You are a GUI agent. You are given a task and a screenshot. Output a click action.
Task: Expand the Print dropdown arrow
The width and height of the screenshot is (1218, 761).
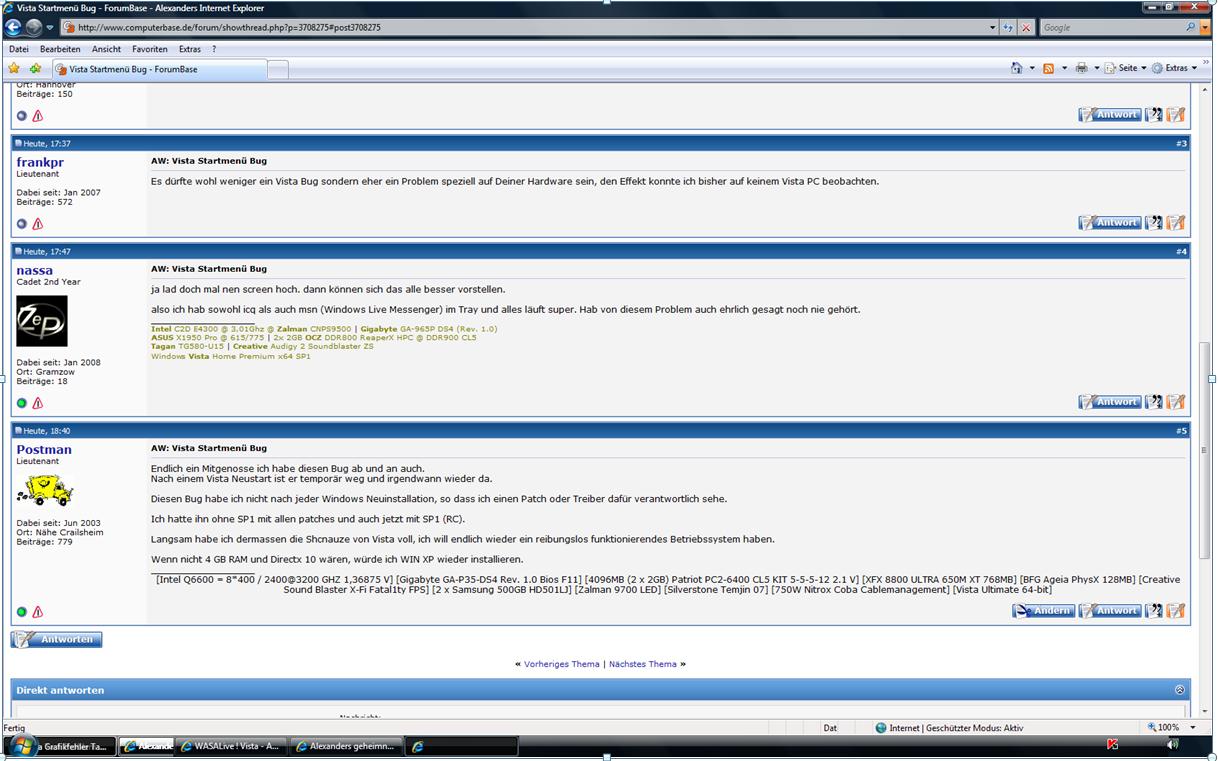[x=1096, y=68]
